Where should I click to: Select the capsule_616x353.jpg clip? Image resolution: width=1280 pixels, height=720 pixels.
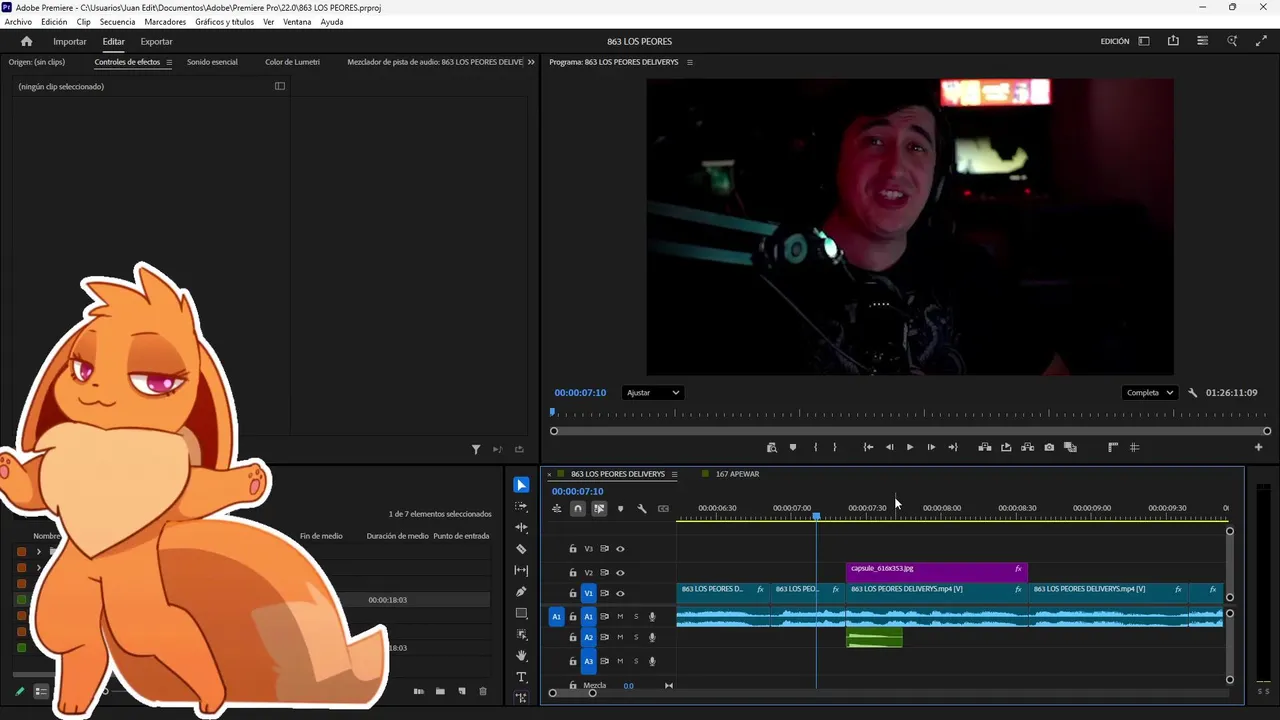937,572
